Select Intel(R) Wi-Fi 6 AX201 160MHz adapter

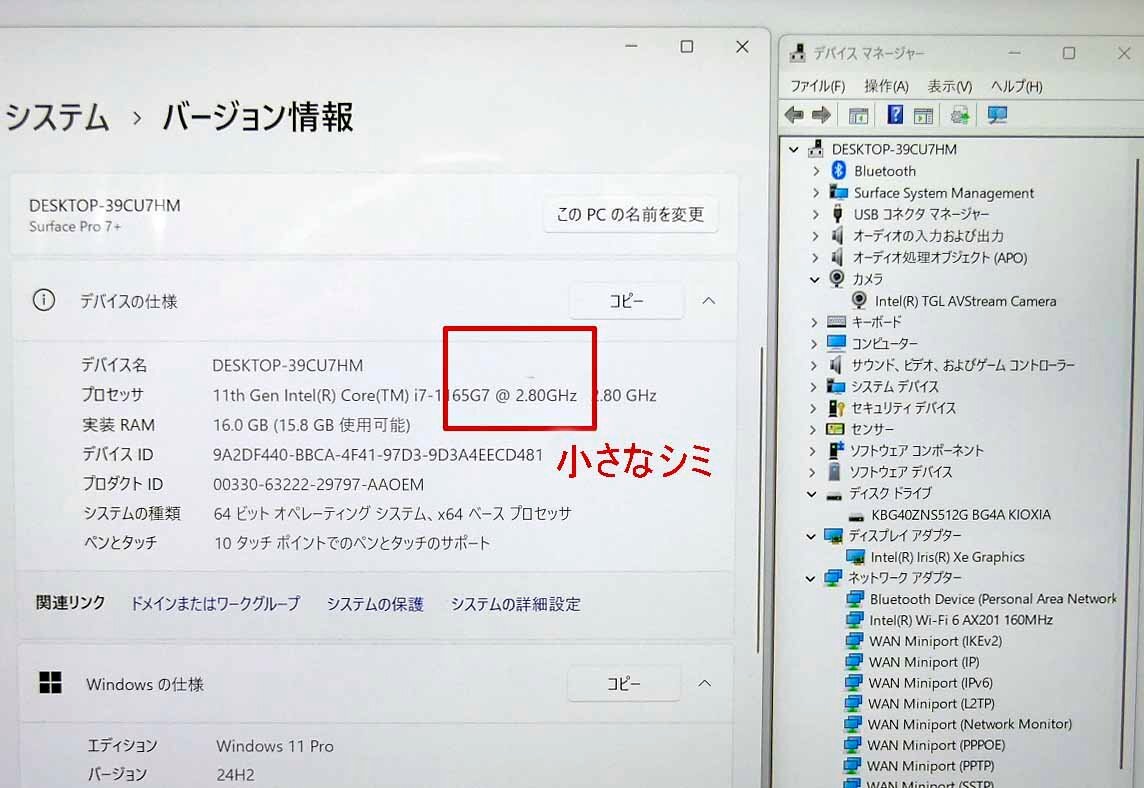point(960,619)
